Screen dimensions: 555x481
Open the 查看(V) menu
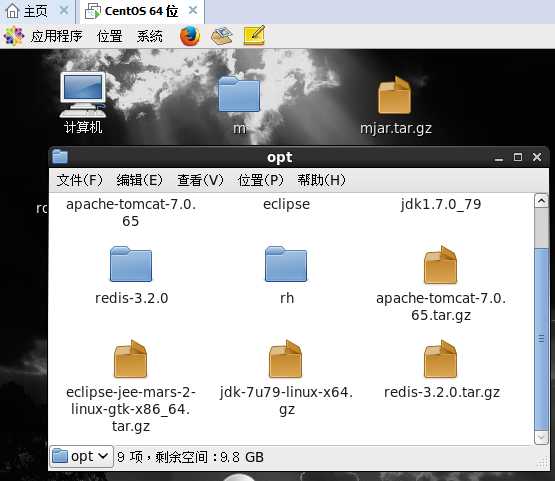point(200,180)
